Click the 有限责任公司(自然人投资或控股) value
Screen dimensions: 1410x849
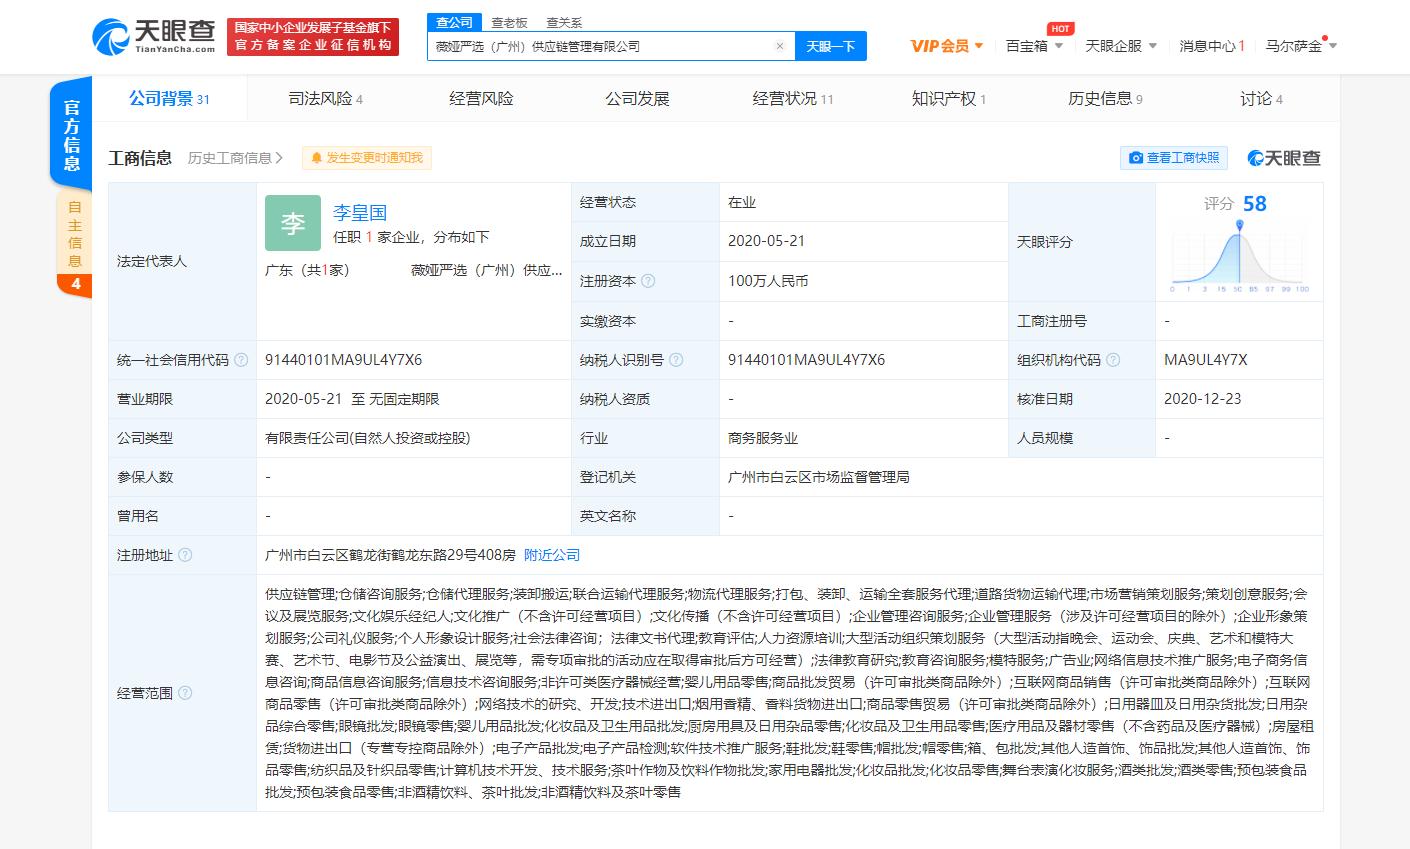(x=367, y=438)
